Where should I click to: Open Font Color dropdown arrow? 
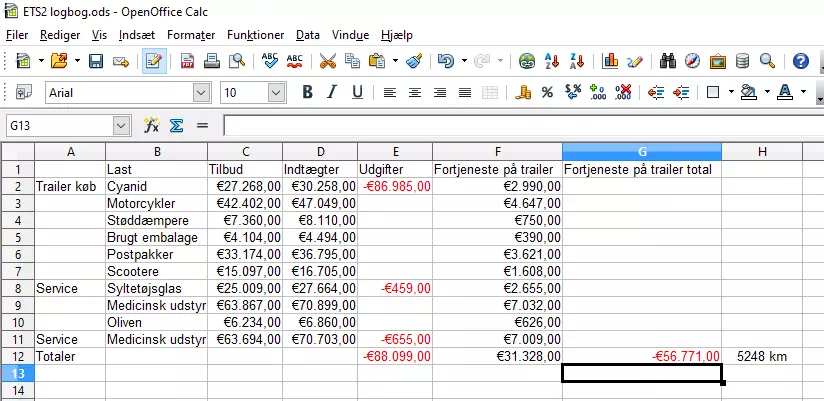[803, 92]
